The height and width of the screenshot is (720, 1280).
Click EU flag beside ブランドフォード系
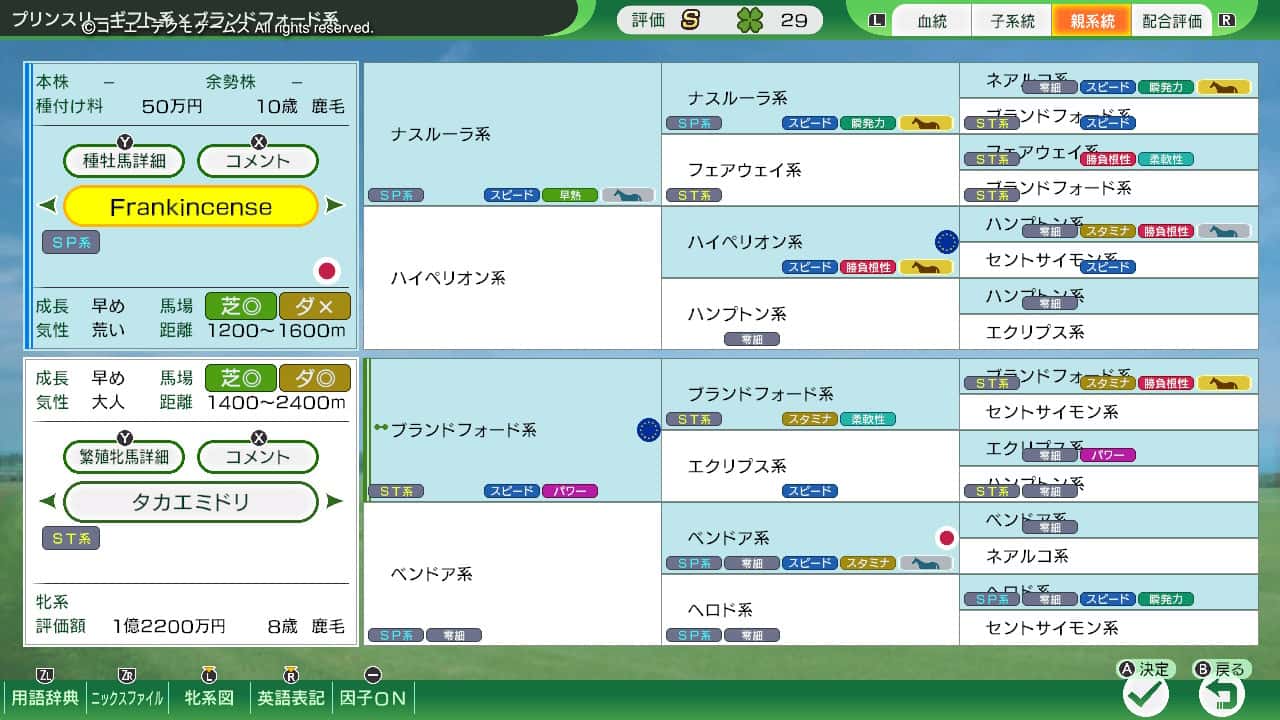648,430
